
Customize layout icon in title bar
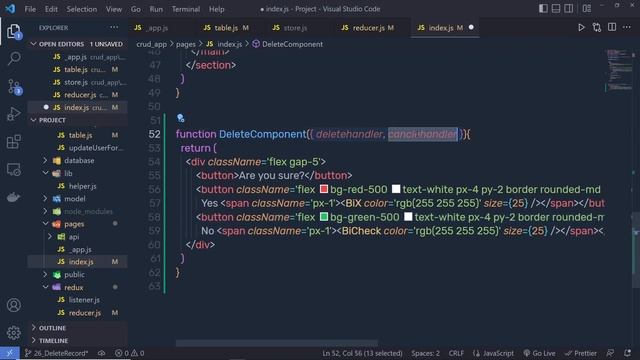[x=587, y=9]
